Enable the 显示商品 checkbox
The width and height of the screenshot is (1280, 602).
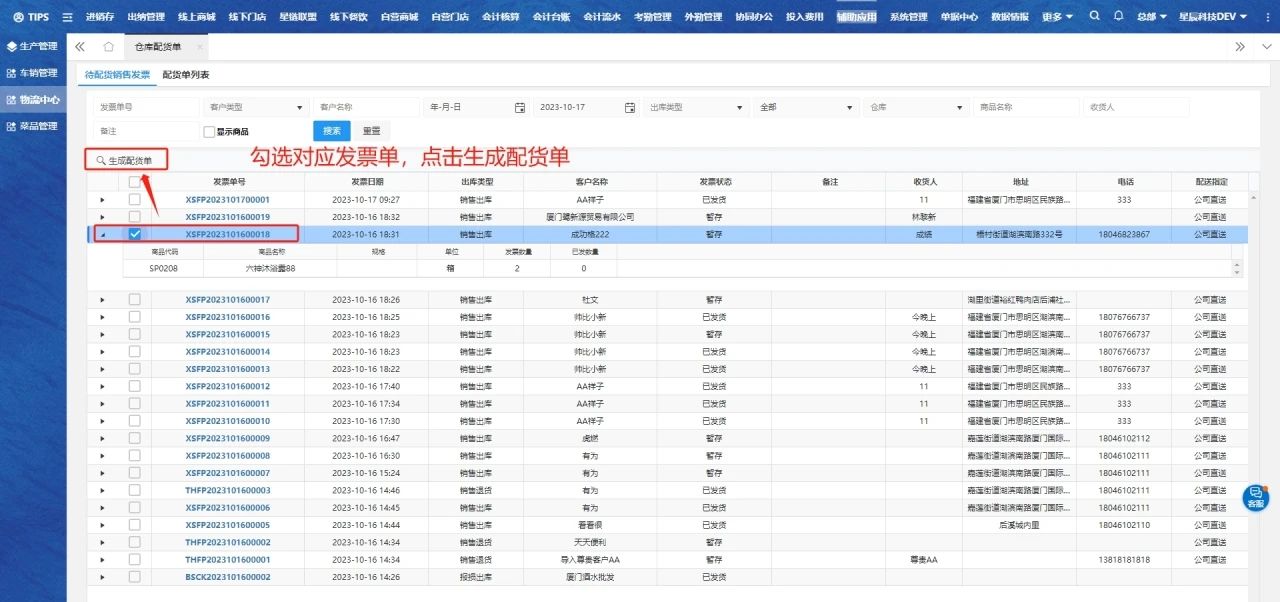[209, 131]
